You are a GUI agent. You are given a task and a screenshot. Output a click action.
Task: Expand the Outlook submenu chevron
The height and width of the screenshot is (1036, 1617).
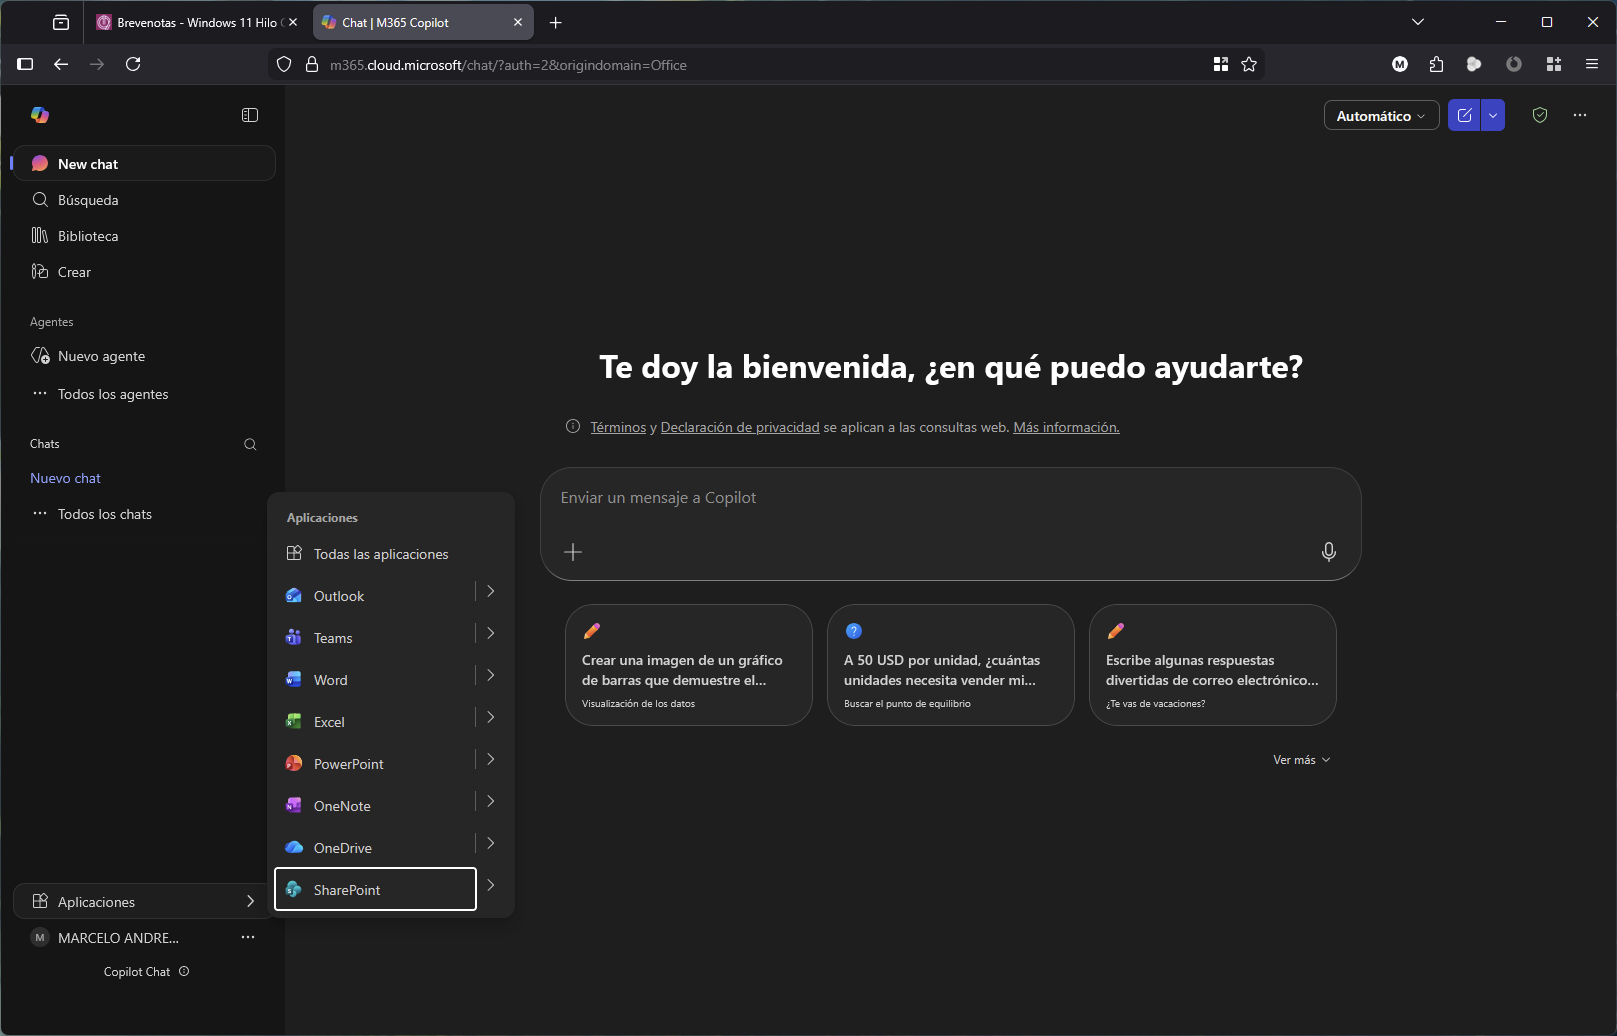click(x=491, y=592)
